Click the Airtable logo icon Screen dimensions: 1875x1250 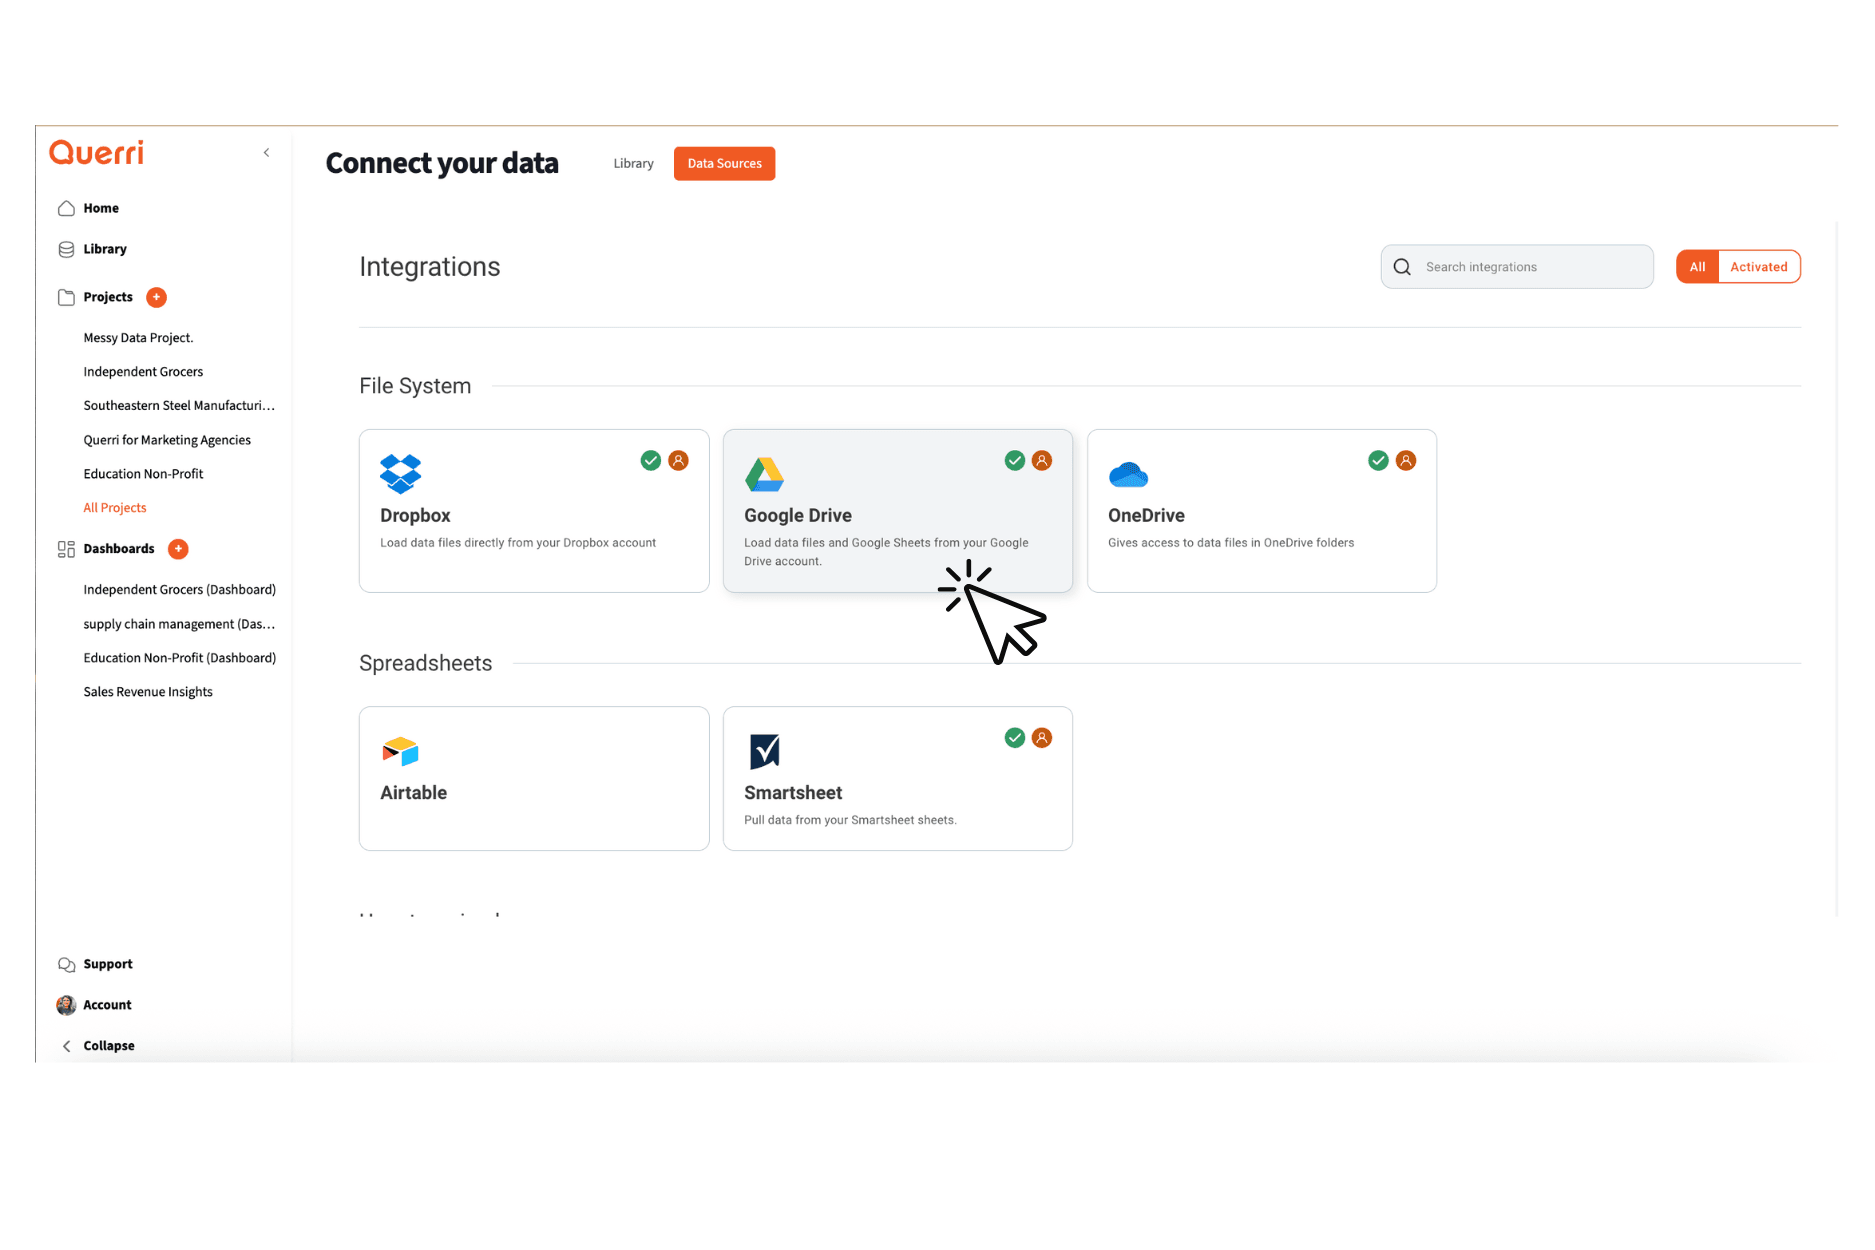point(400,751)
